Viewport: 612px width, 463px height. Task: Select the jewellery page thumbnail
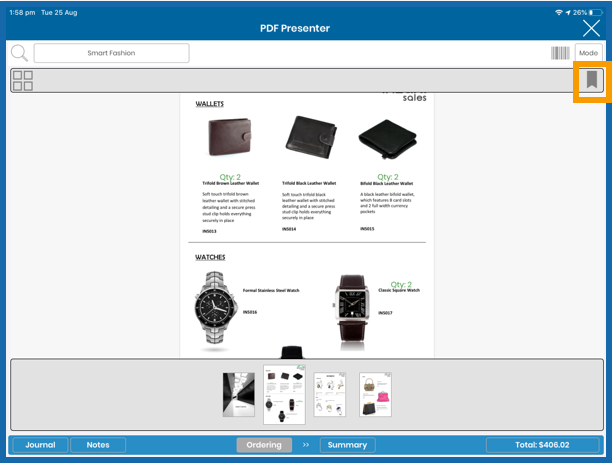(330, 394)
